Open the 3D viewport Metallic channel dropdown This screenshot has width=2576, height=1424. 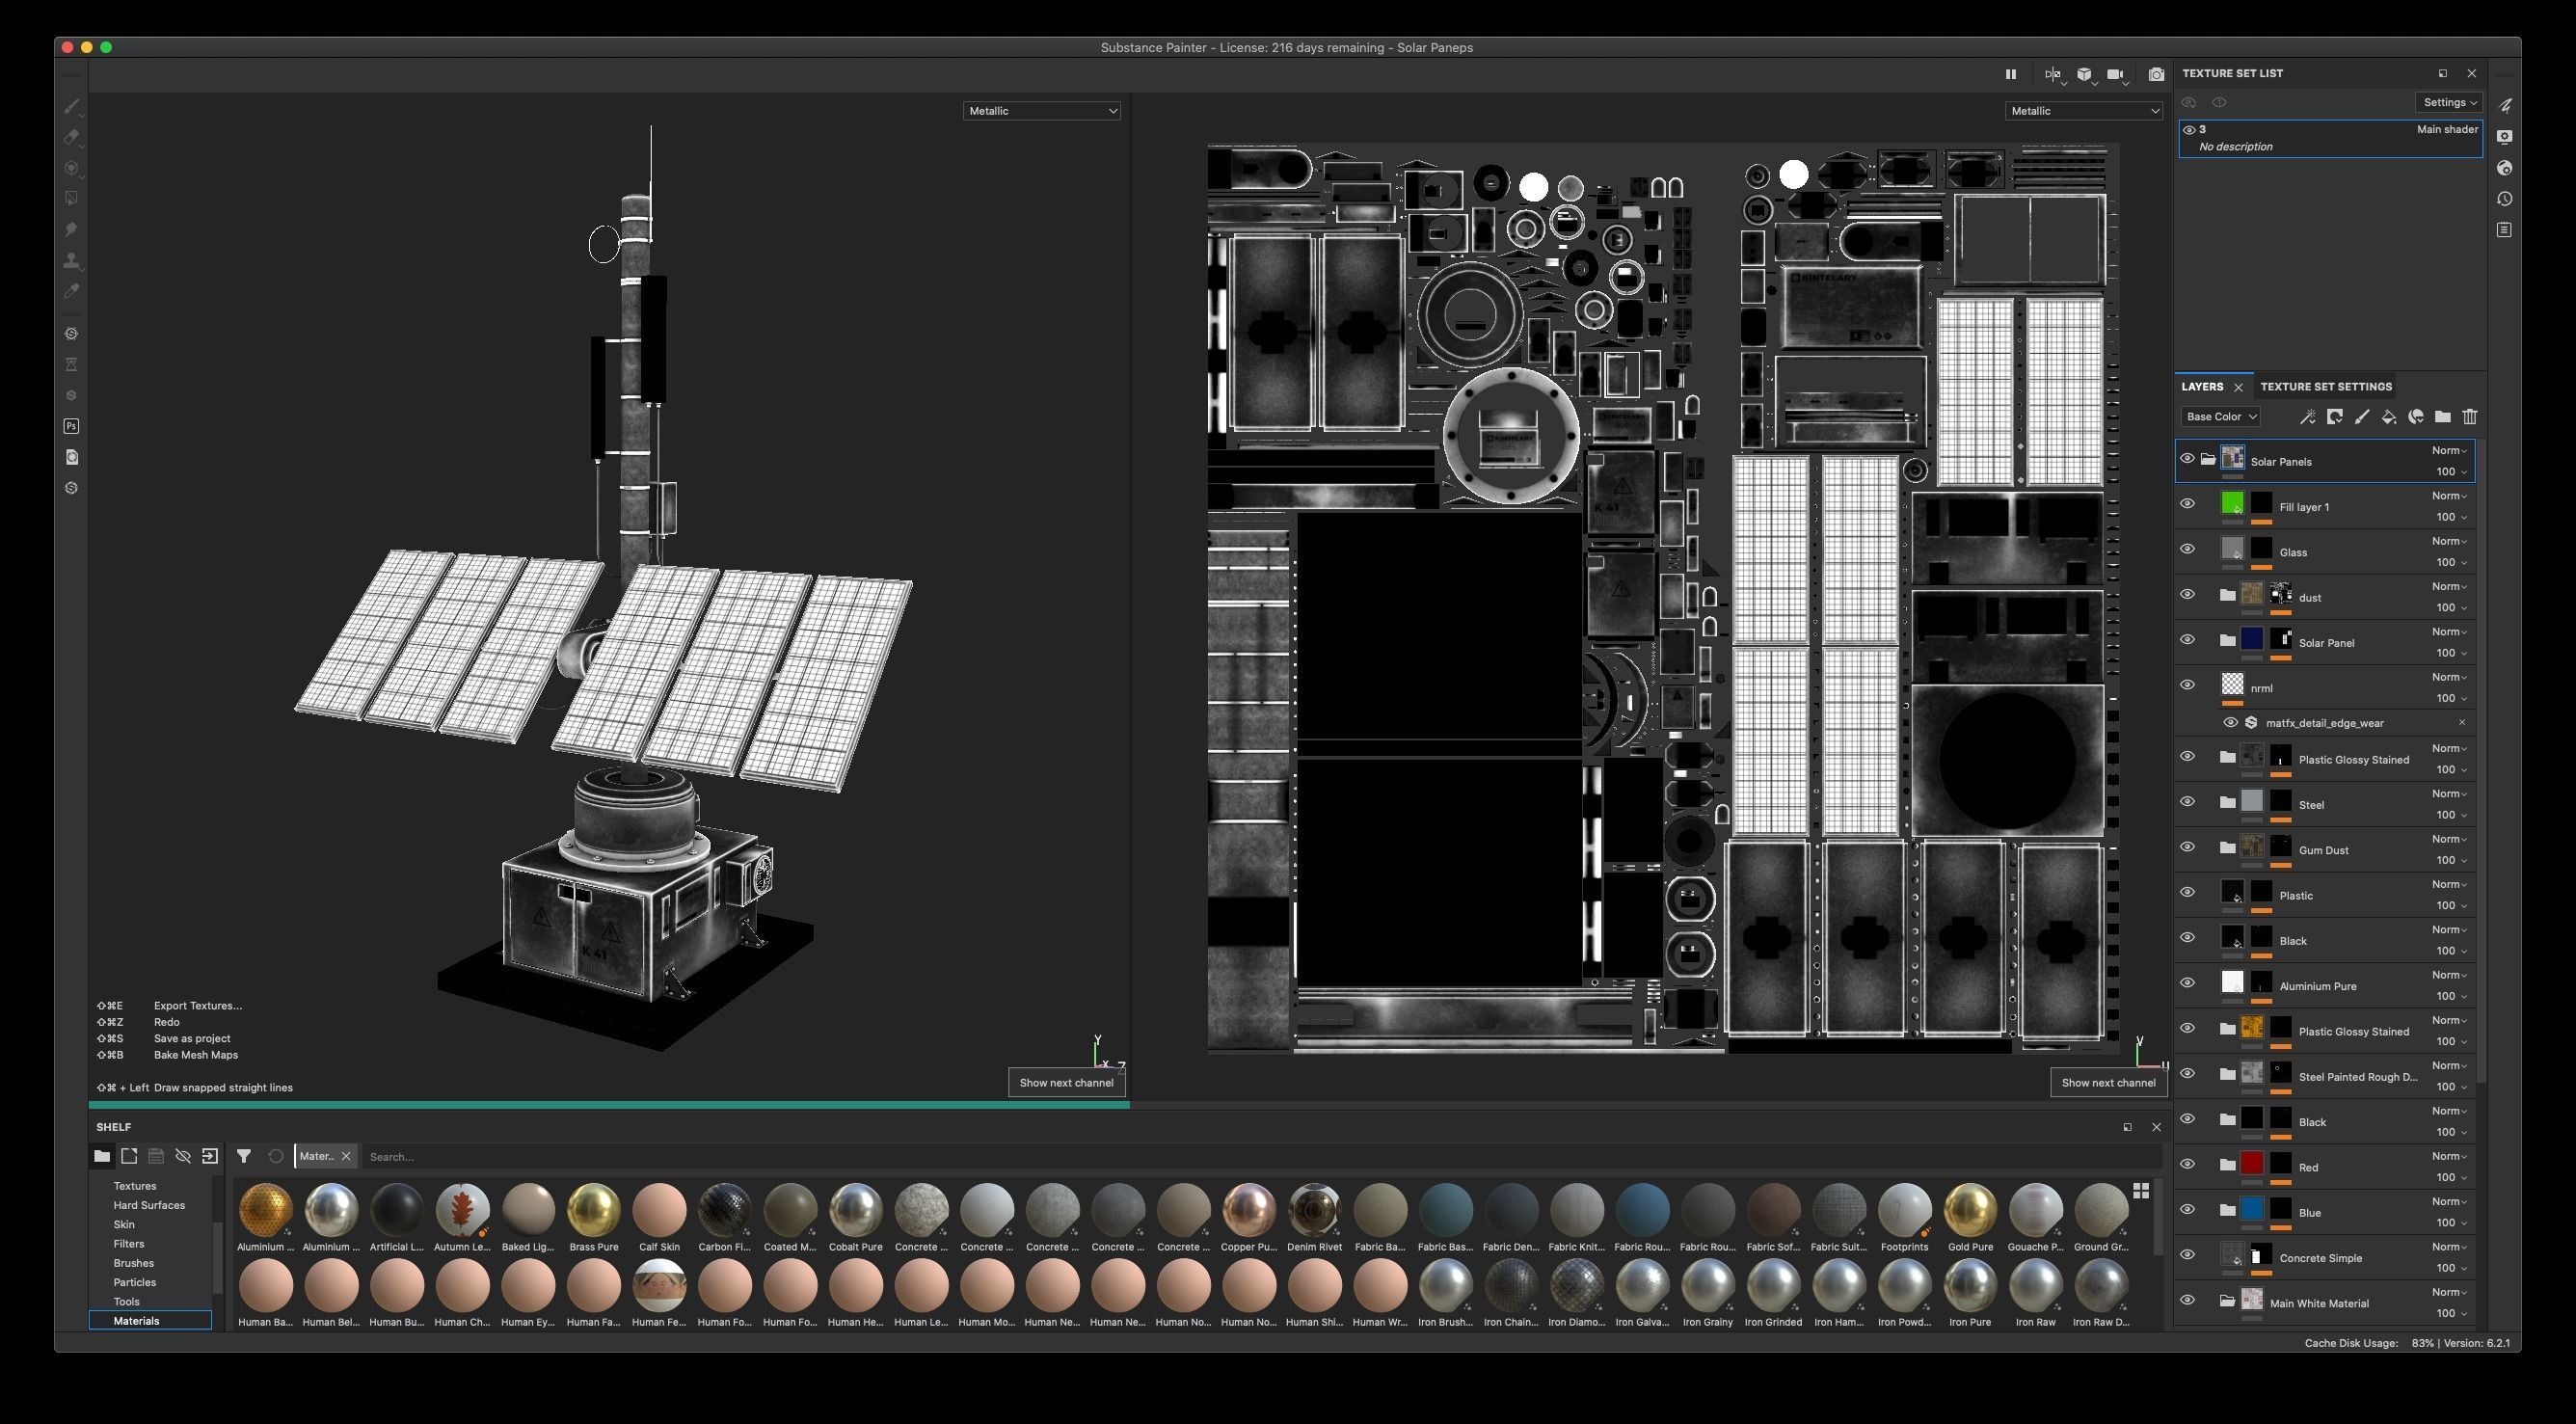(x=1041, y=111)
